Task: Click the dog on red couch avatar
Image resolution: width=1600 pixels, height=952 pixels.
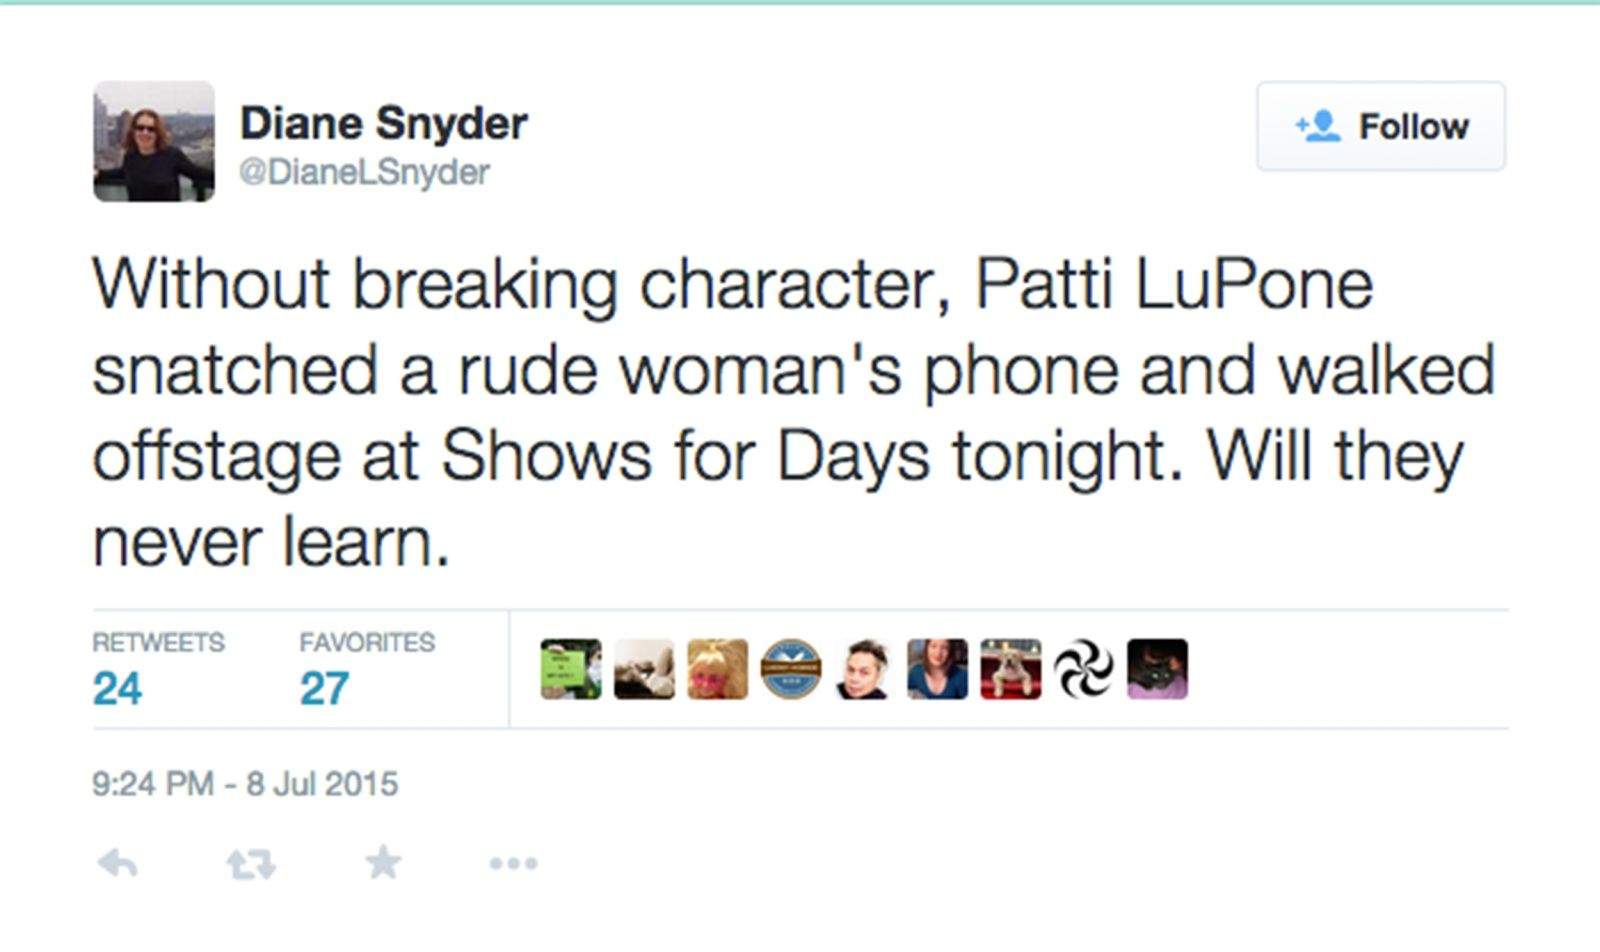Action: (x=1011, y=669)
